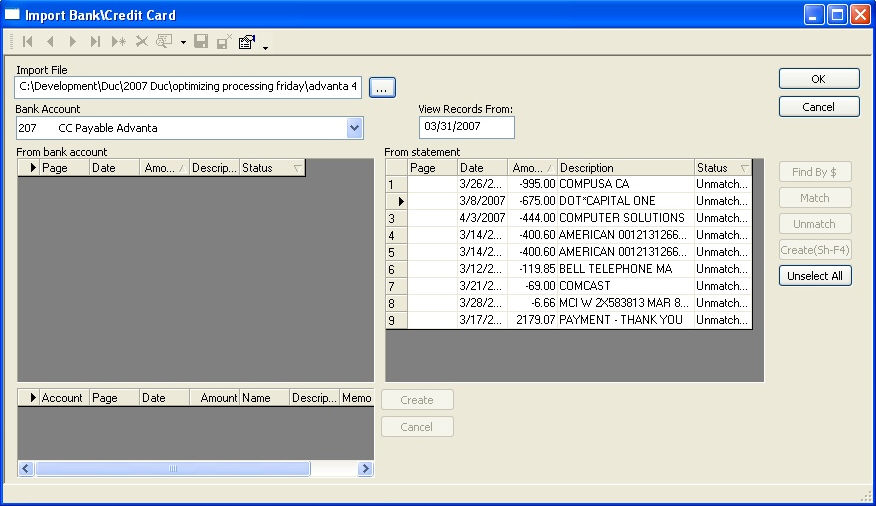Go to next record arrow

click(73, 41)
